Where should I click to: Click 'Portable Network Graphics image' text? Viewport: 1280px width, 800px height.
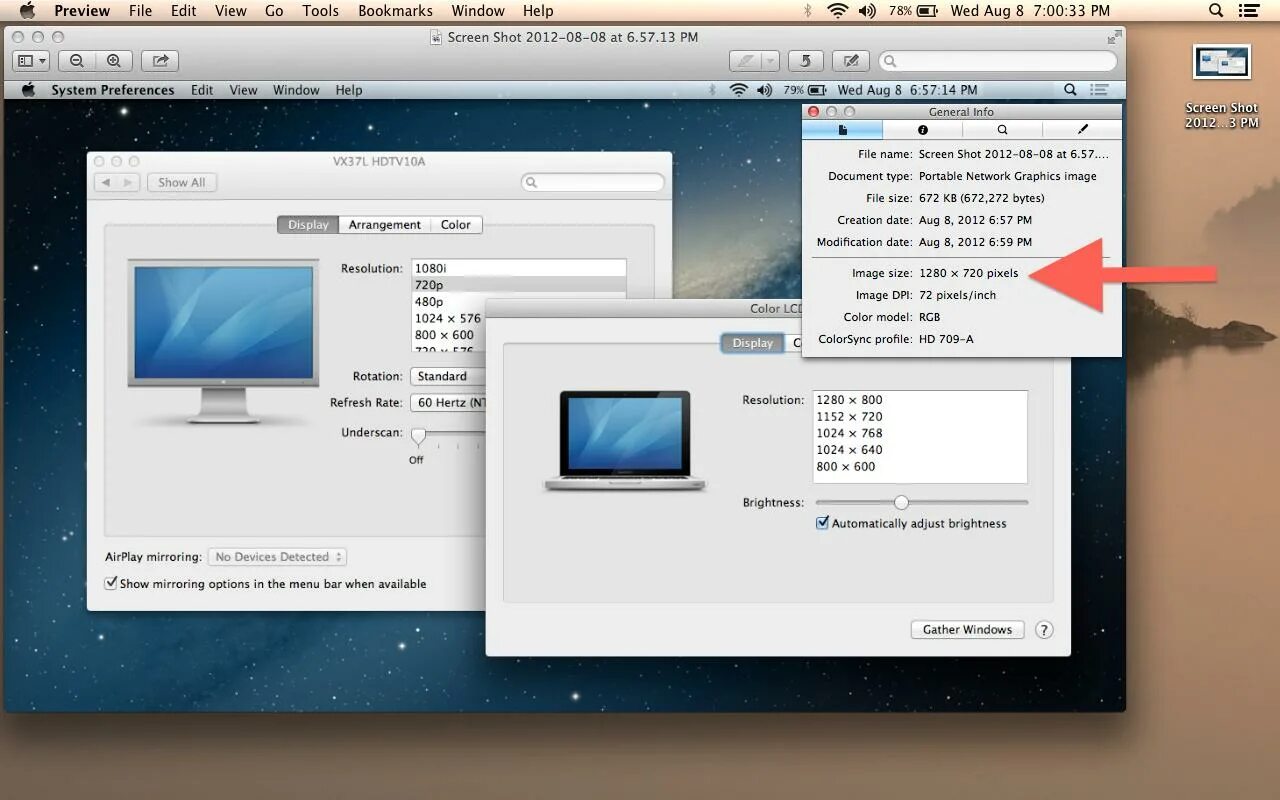click(x=1007, y=176)
